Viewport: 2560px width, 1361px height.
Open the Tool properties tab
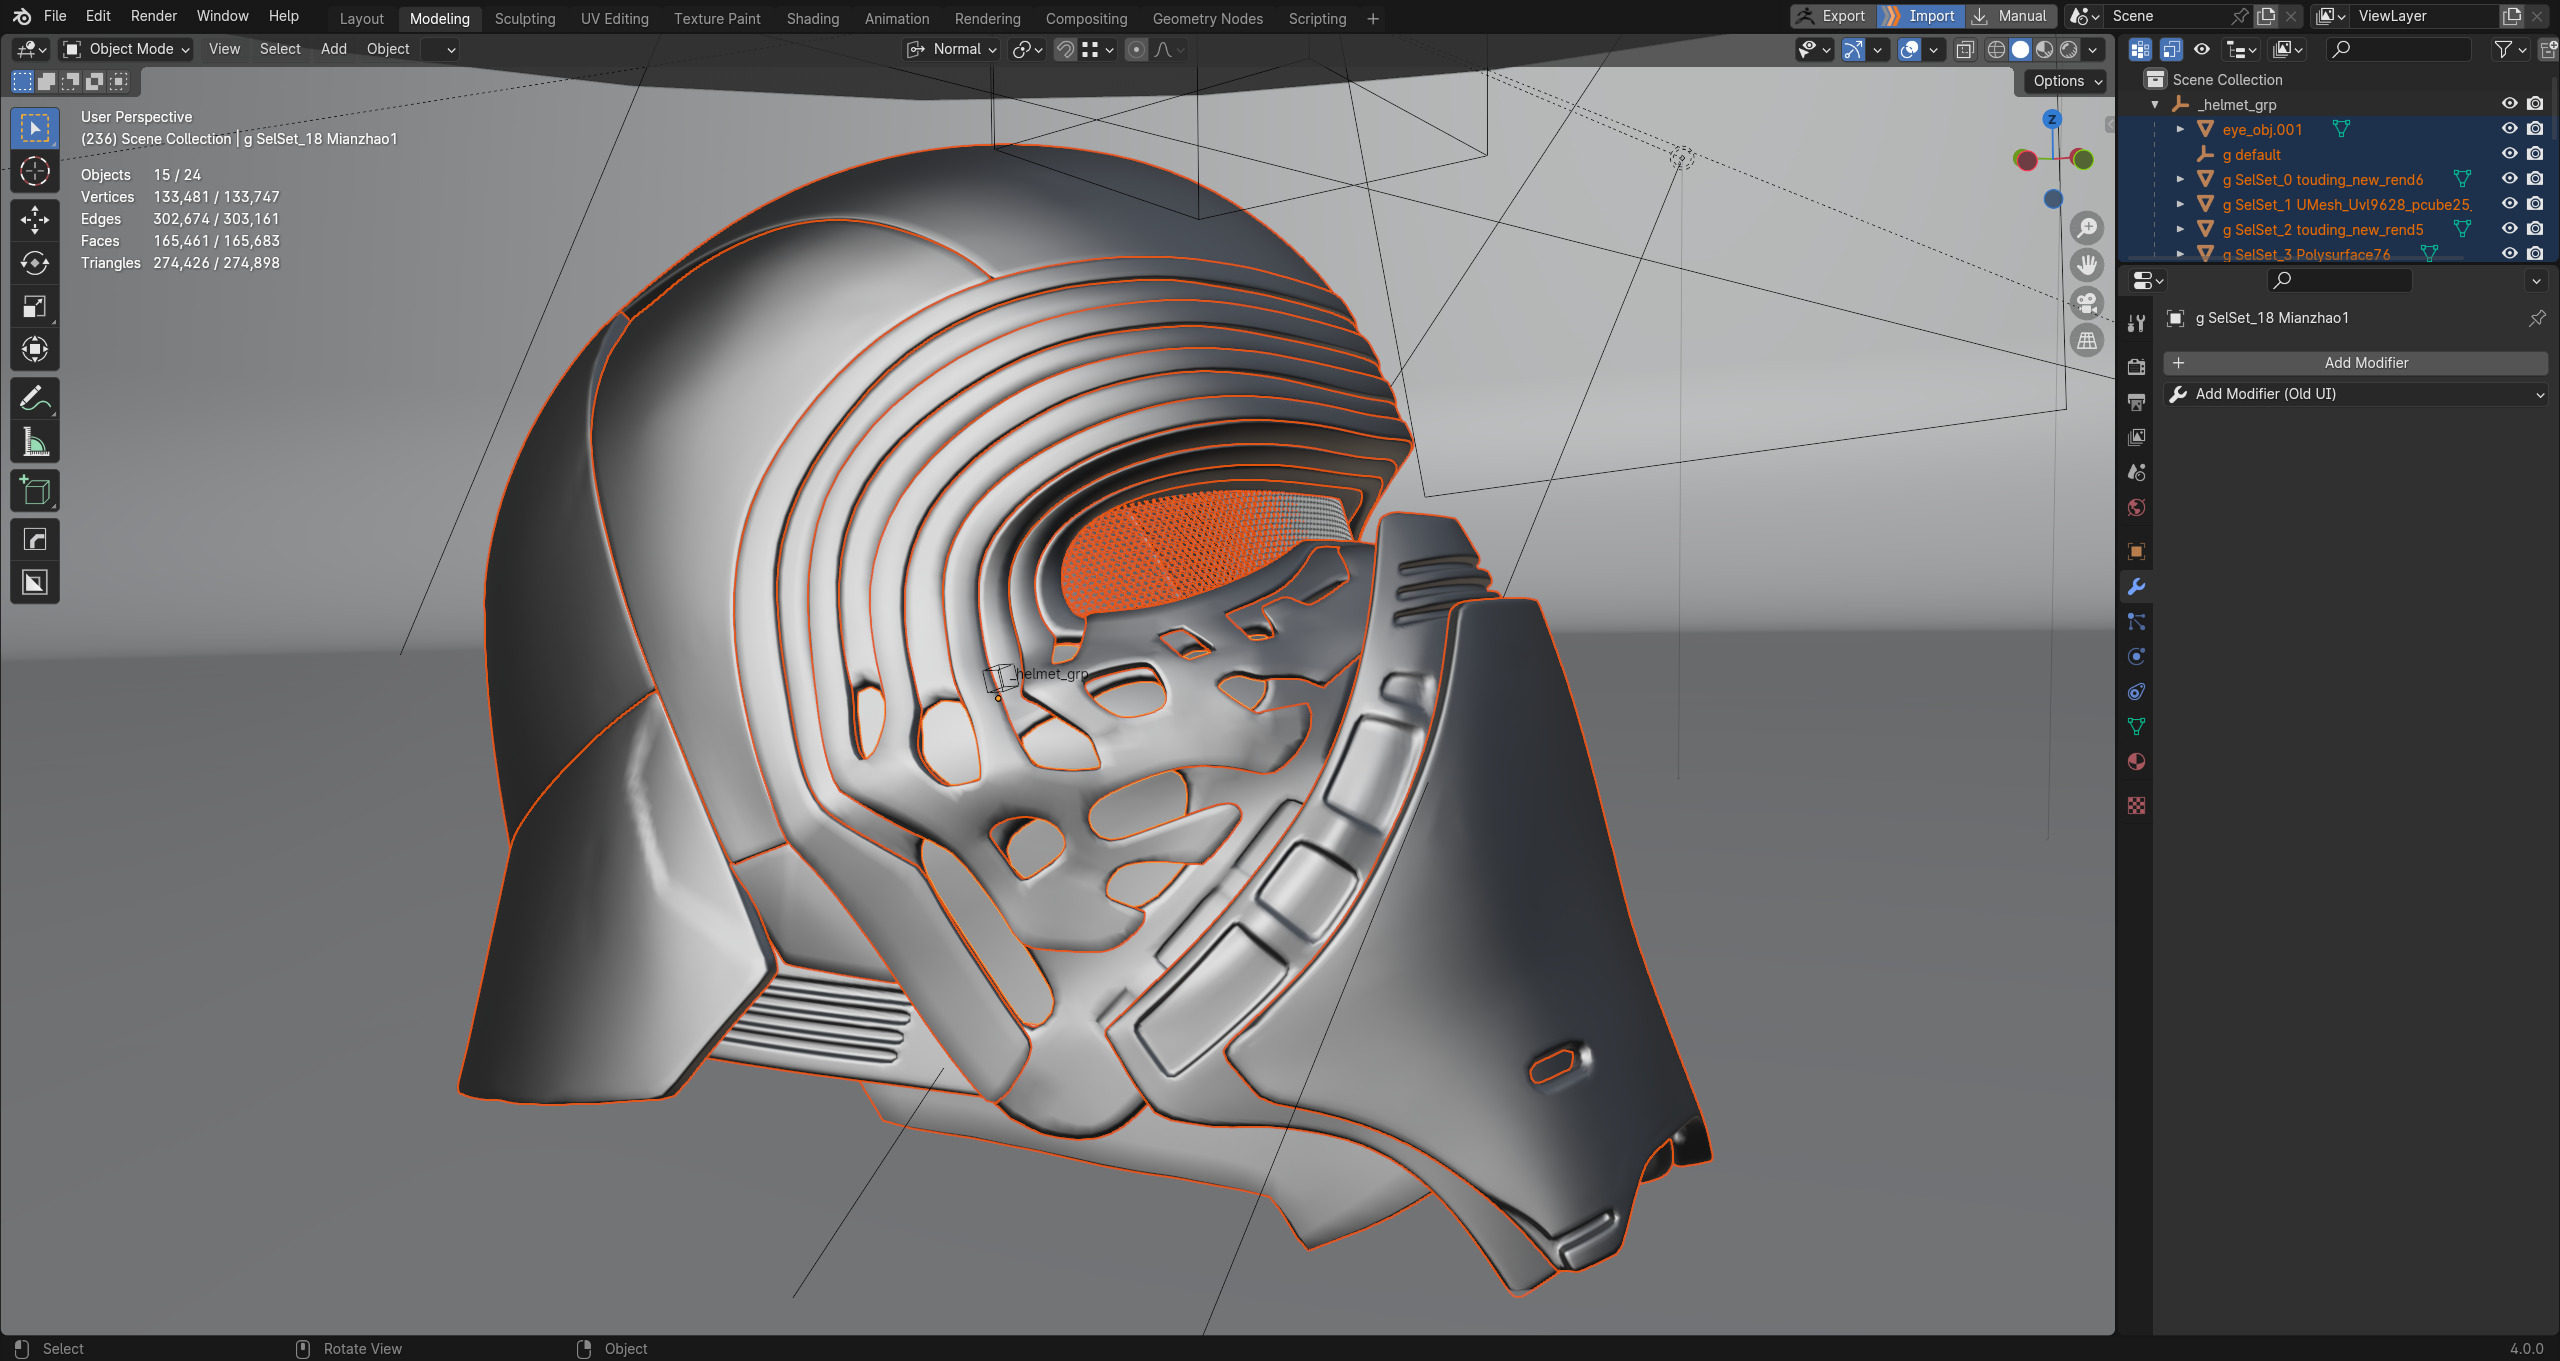(2136, 323)
